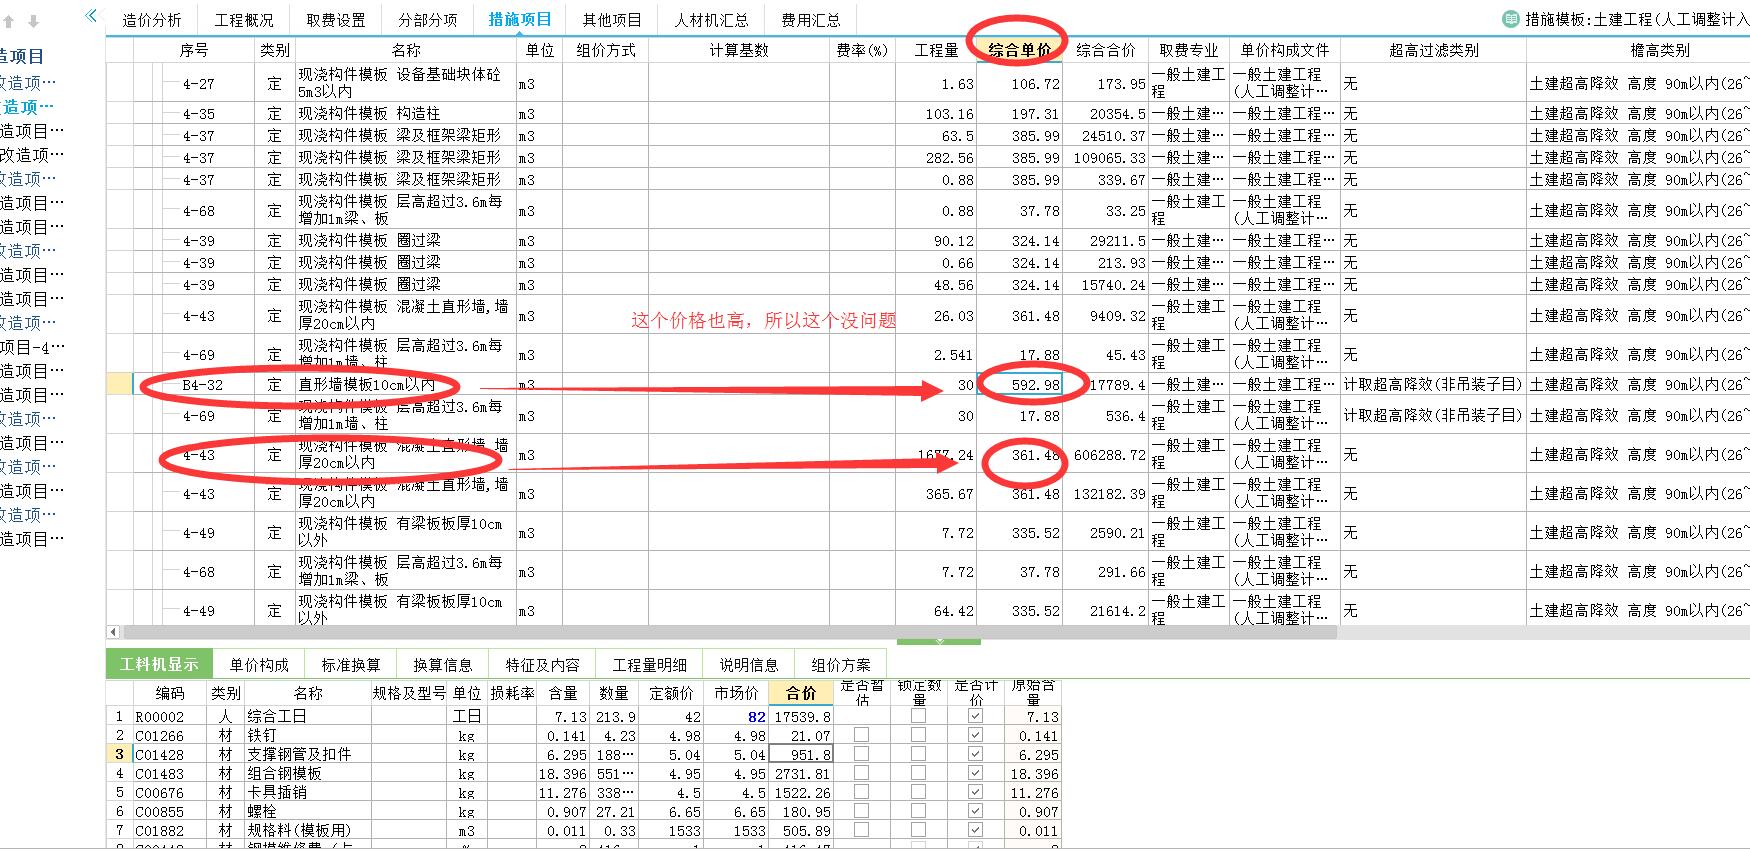Click code cell 4-27 in the table

click(198, 84)
